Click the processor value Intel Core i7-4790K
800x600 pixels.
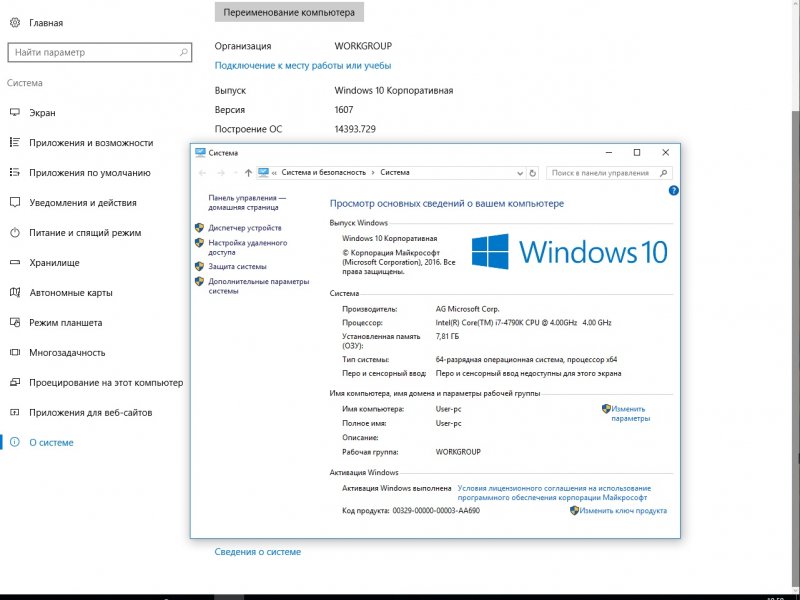[x=523, y=322]
